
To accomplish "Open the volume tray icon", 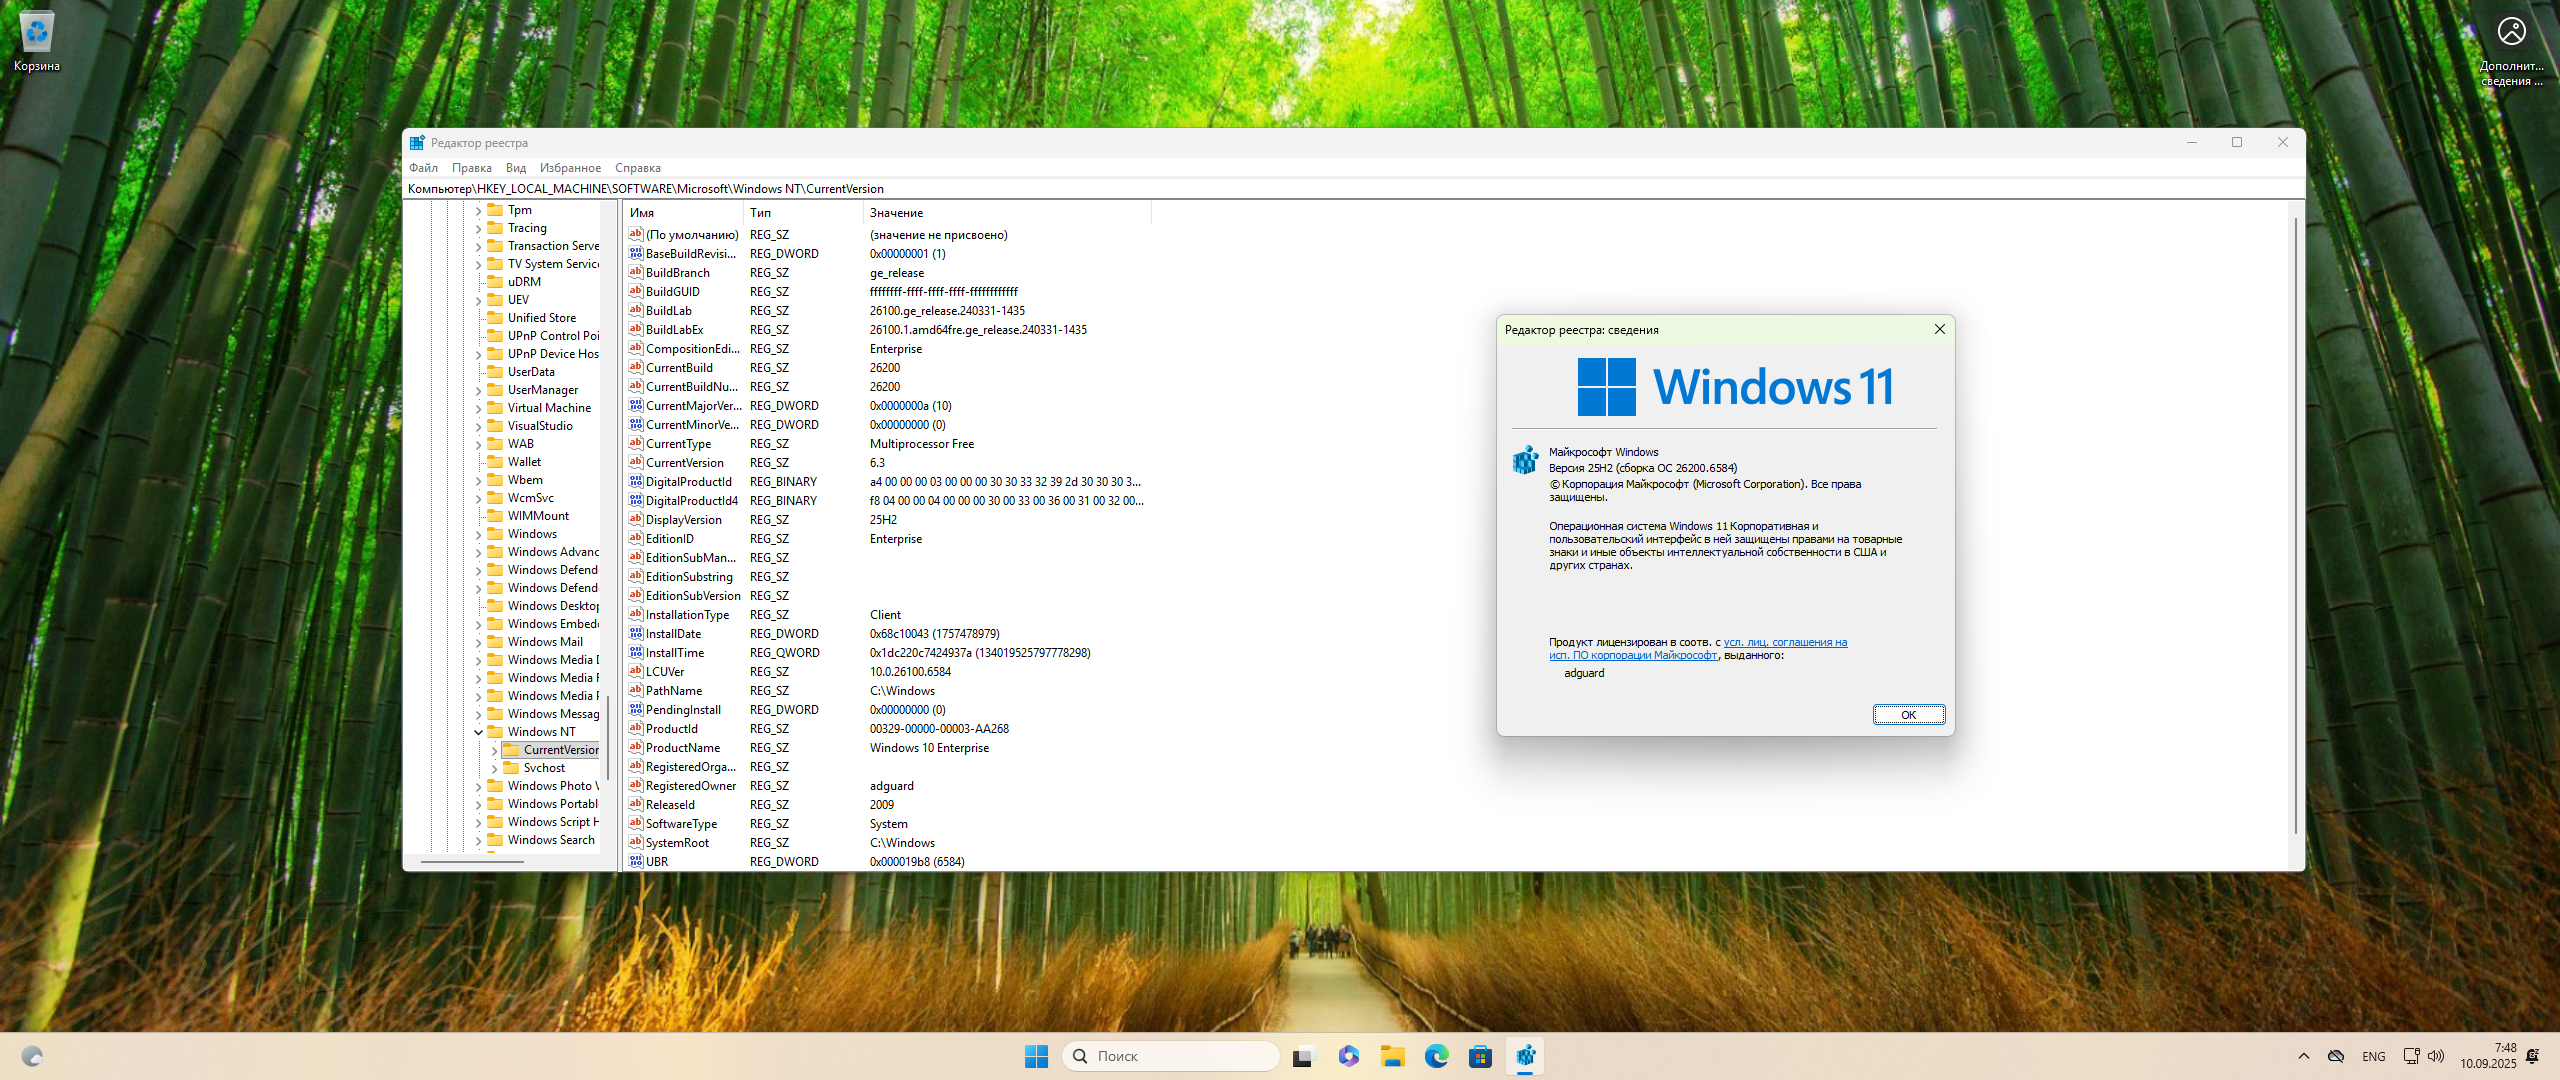I will coord(2435,1056).
